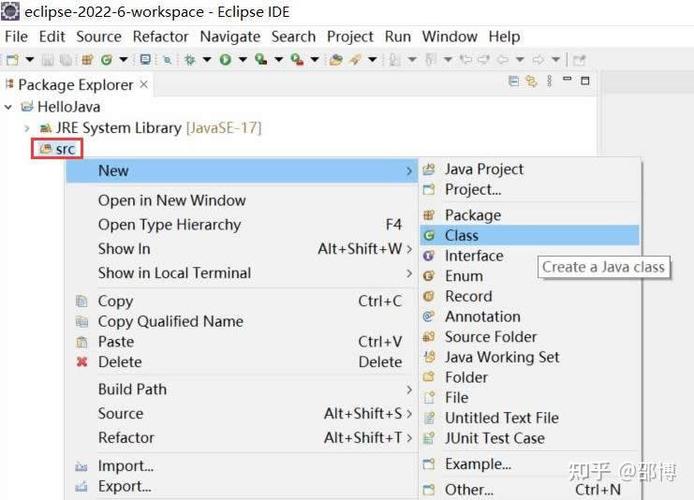Click Open Type Hierarchy in context menu
This screenshot has height=500, width=694.
pyautogui.click(x=169, y=225)
